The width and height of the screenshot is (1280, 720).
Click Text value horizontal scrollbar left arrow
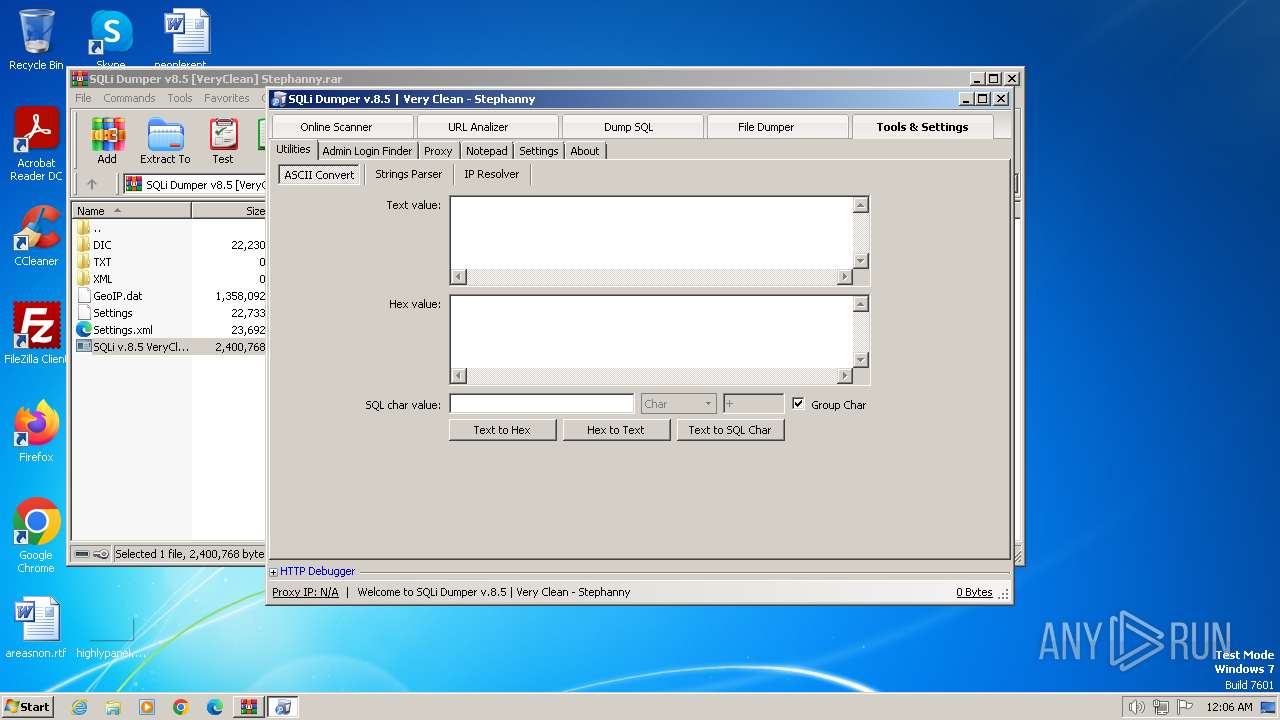pyautogui.click(x=459, y=277)
